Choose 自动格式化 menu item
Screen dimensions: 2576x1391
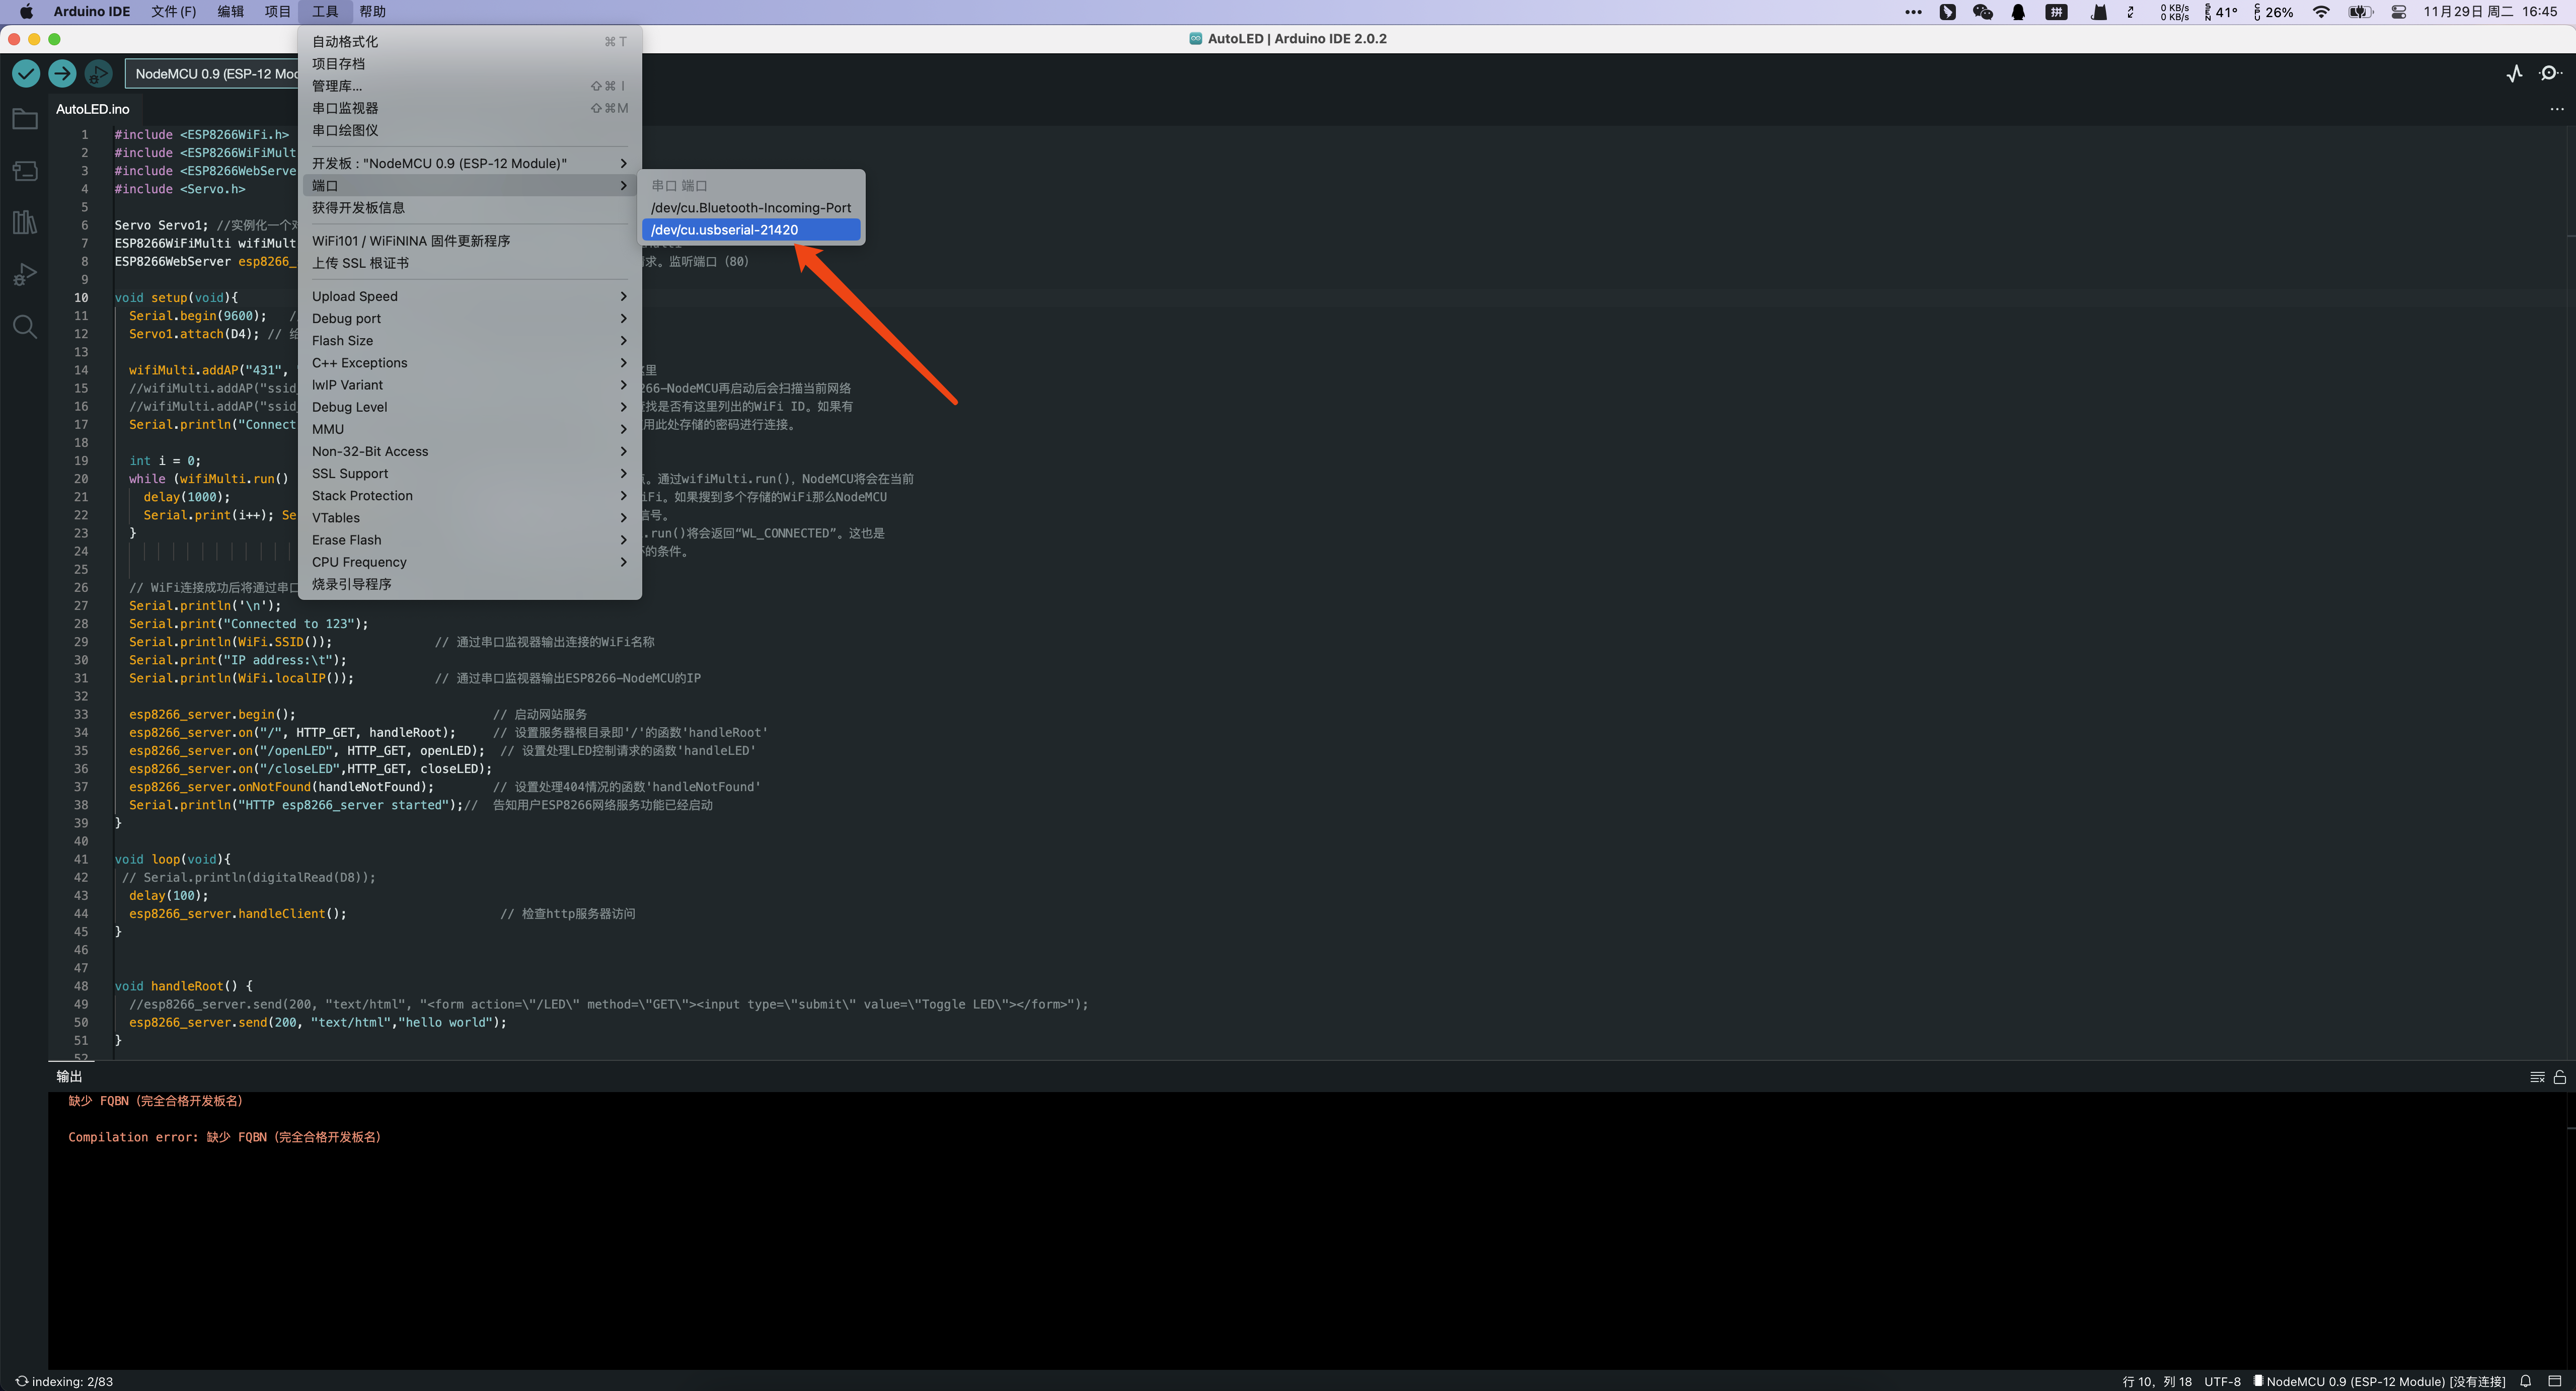[x=470, y=41]
